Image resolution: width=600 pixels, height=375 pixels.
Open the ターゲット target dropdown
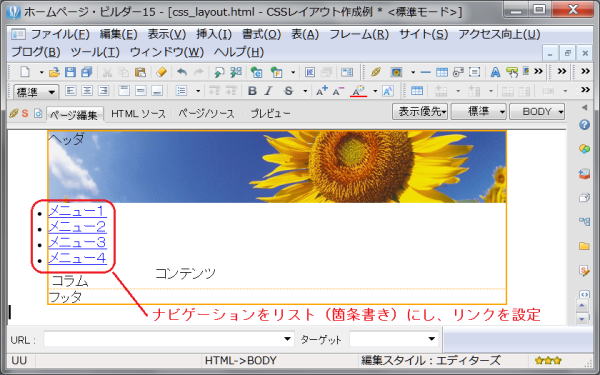click(x=394, y=339)
